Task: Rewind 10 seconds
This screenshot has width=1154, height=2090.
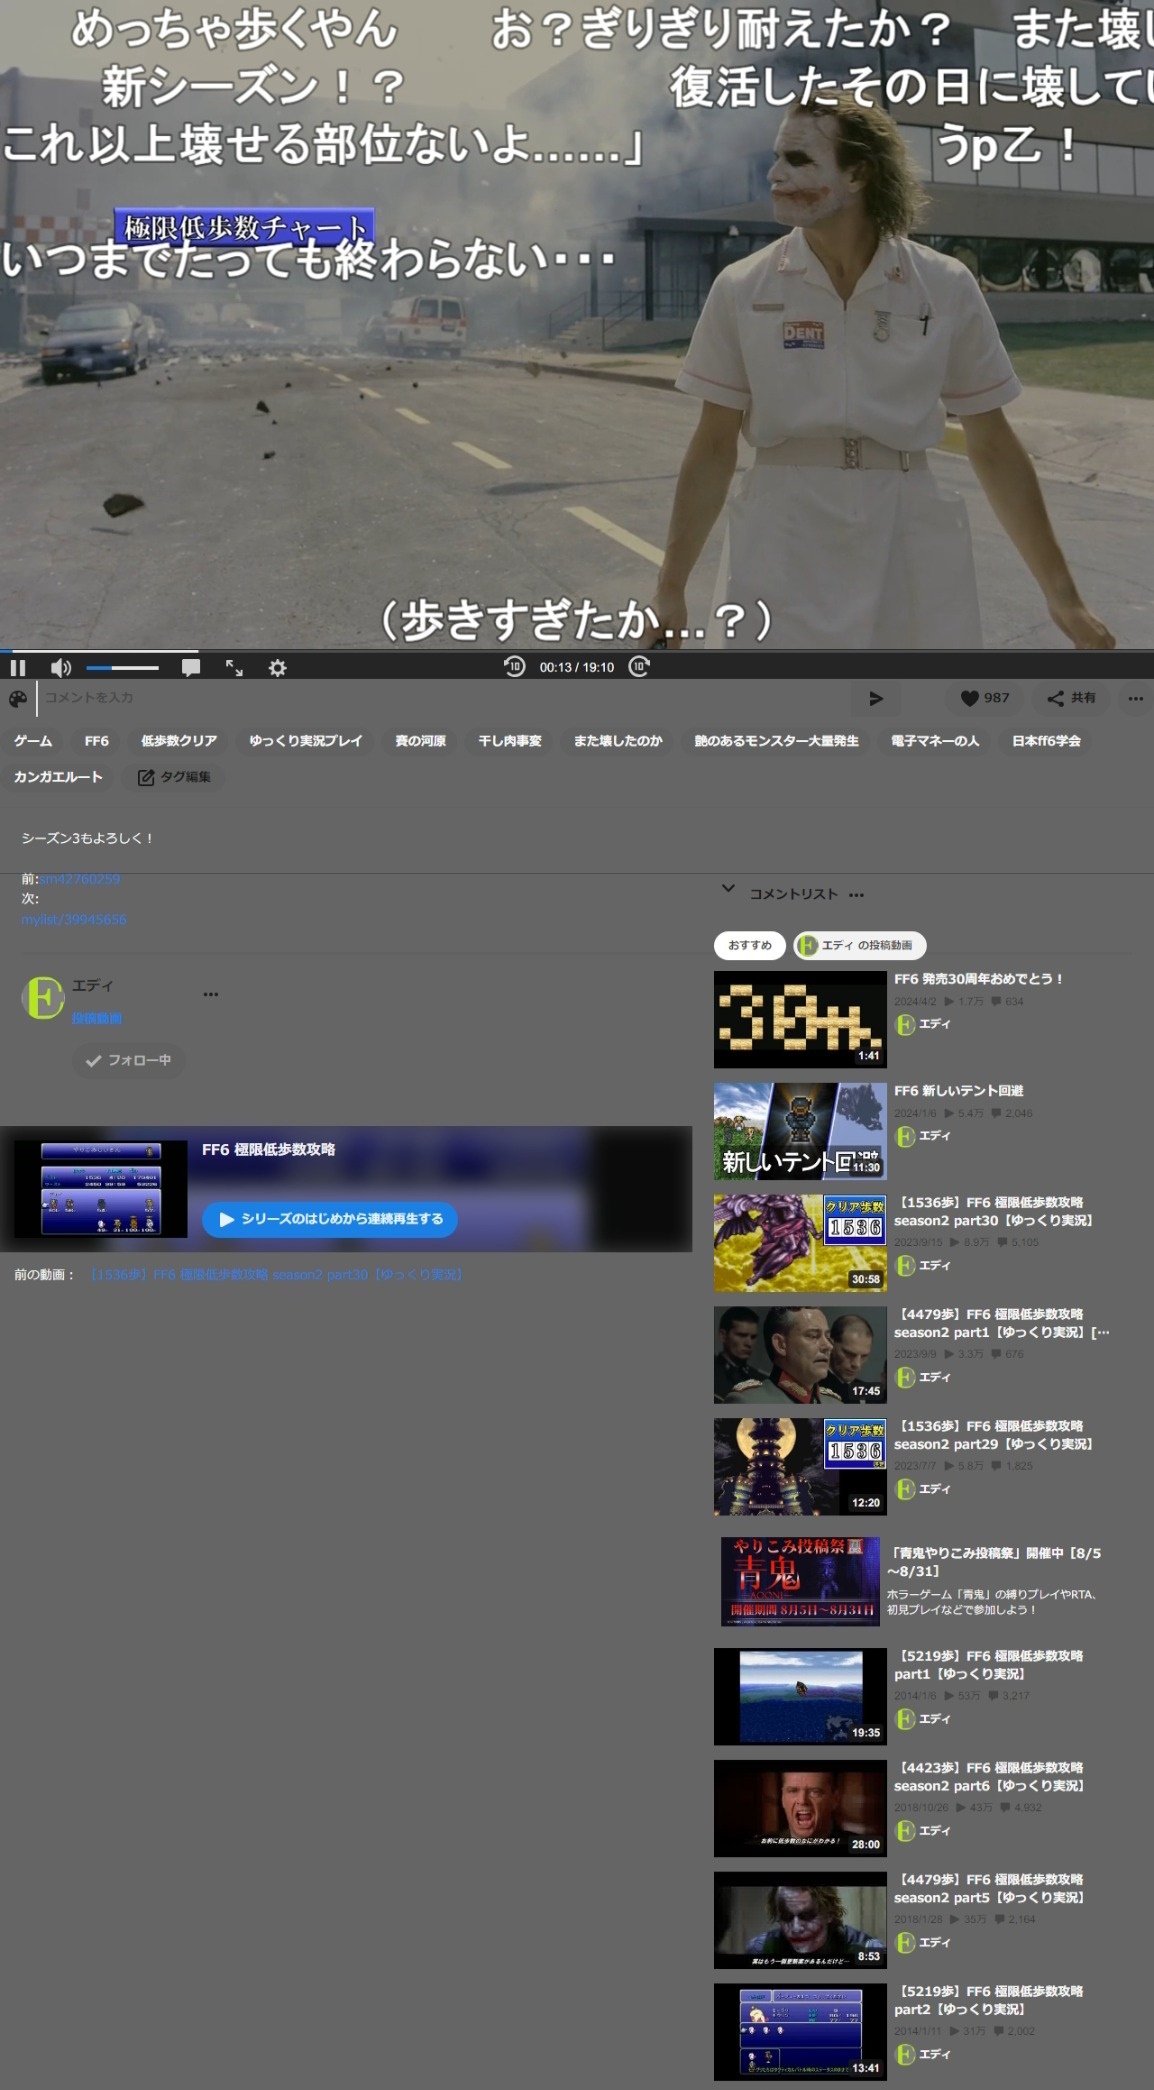Action: click(x=514, y=667)
